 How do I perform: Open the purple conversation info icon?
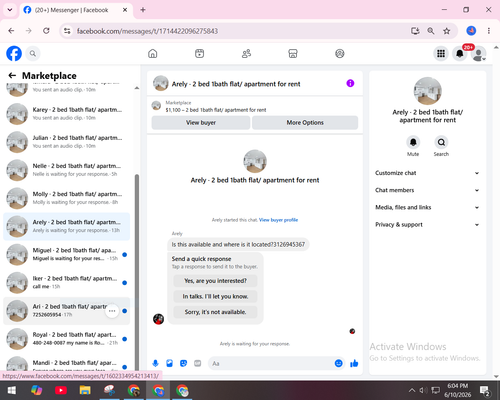click(350, 83)
